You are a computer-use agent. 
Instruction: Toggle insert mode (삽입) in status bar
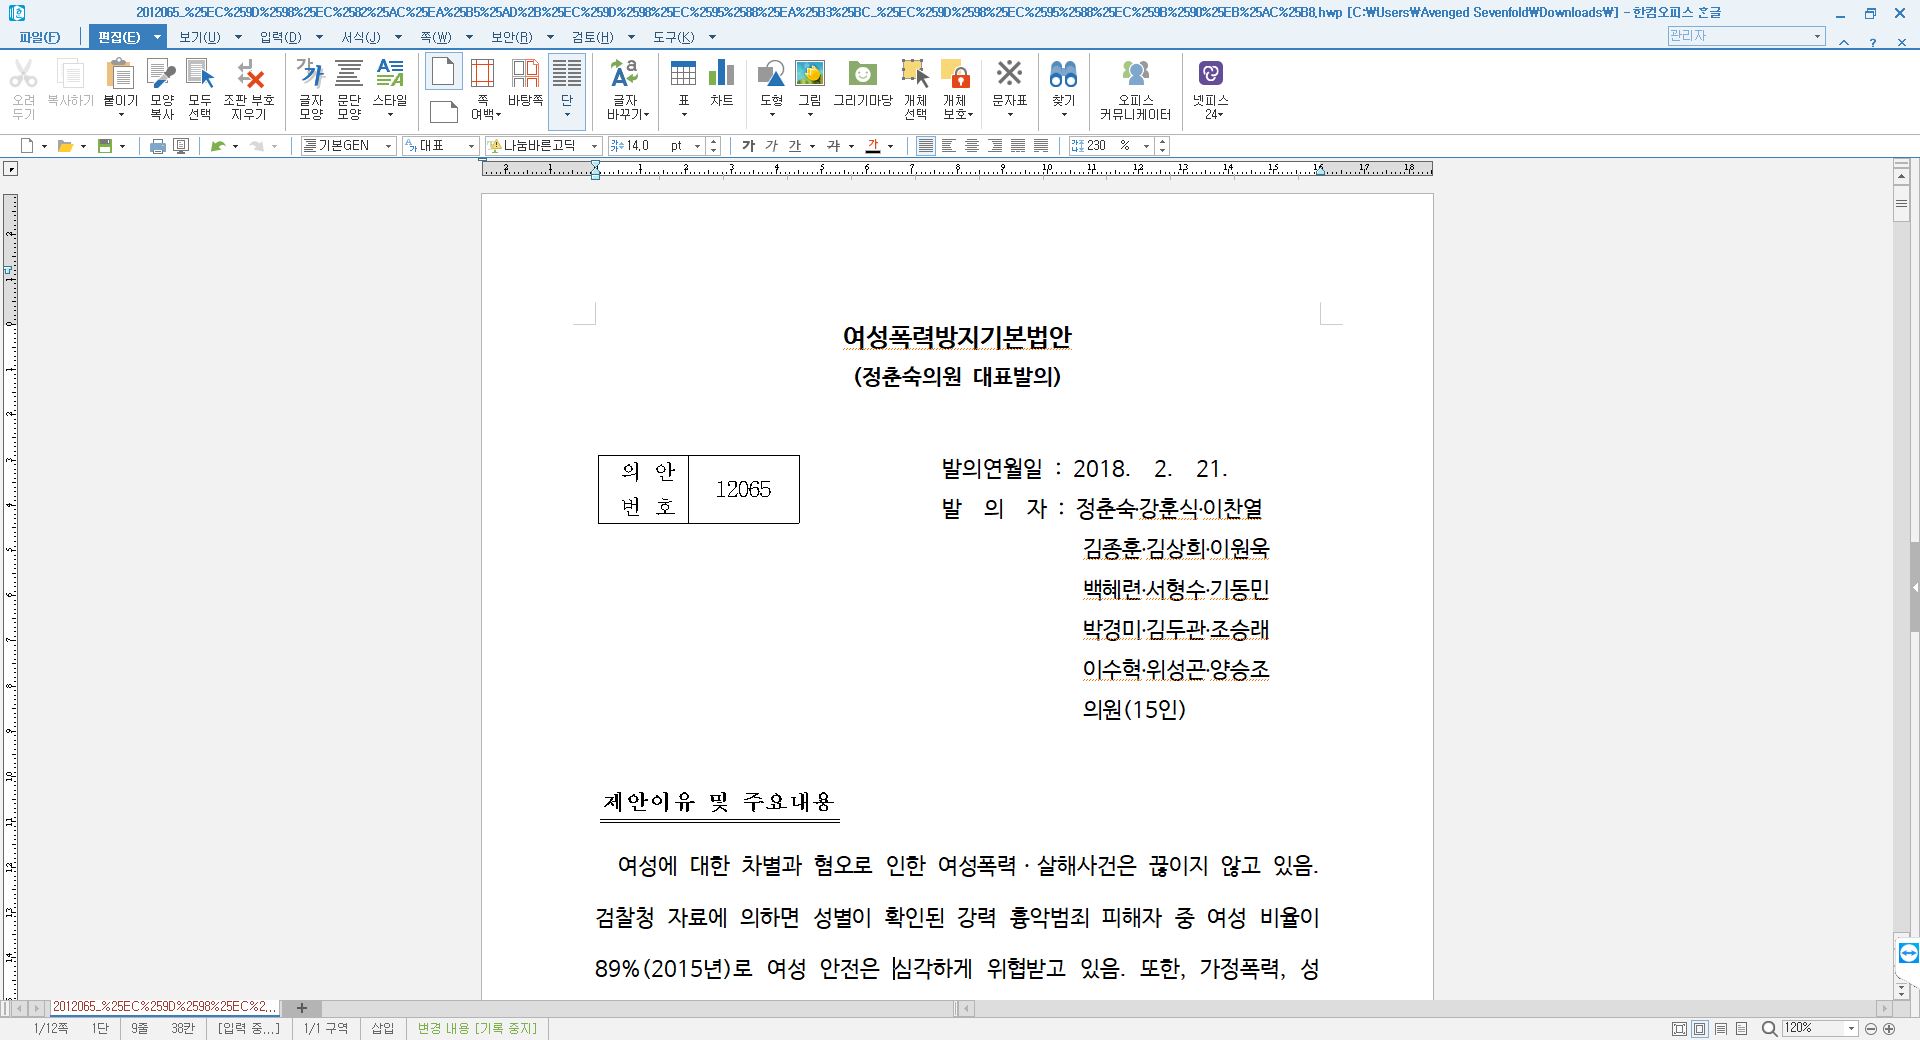point(382,1028)
